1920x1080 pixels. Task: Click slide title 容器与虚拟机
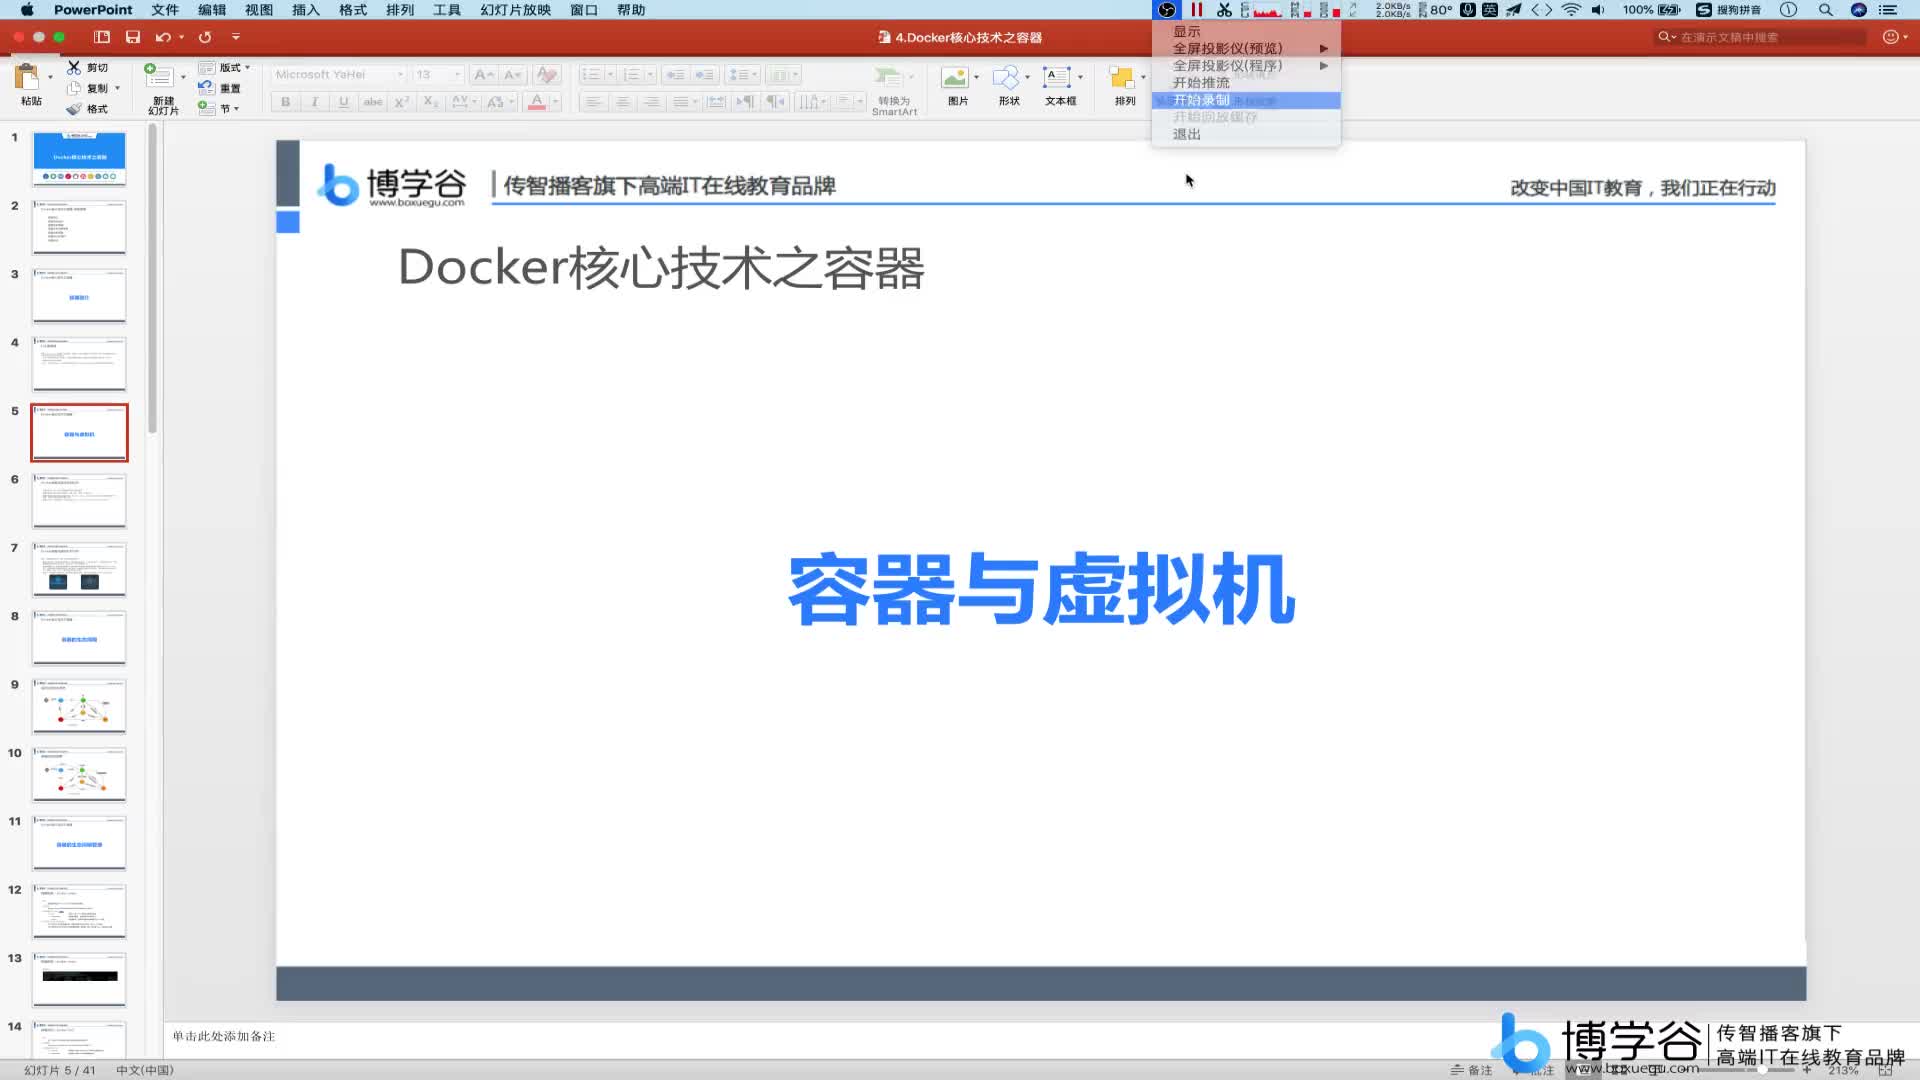(1042, 590)
